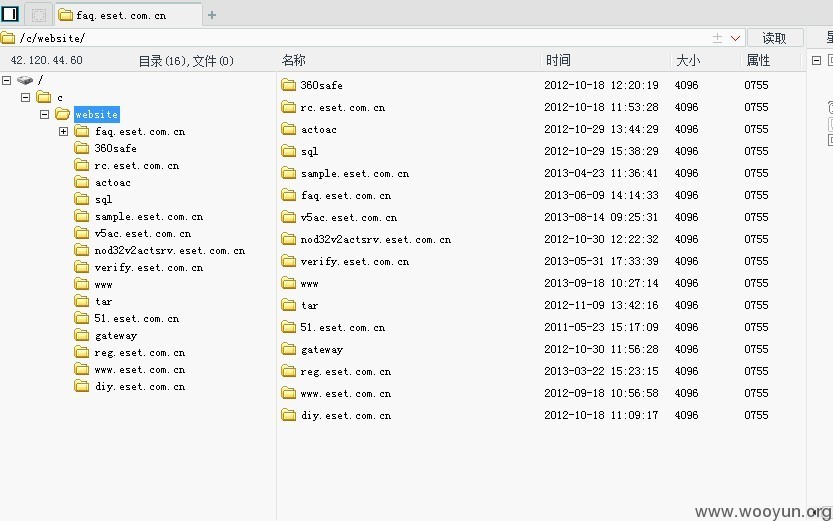Image resolution: width=833 pixels, height=521 pixels.
Task: Sort file list by 属性 column header
Action: (758, 61)
